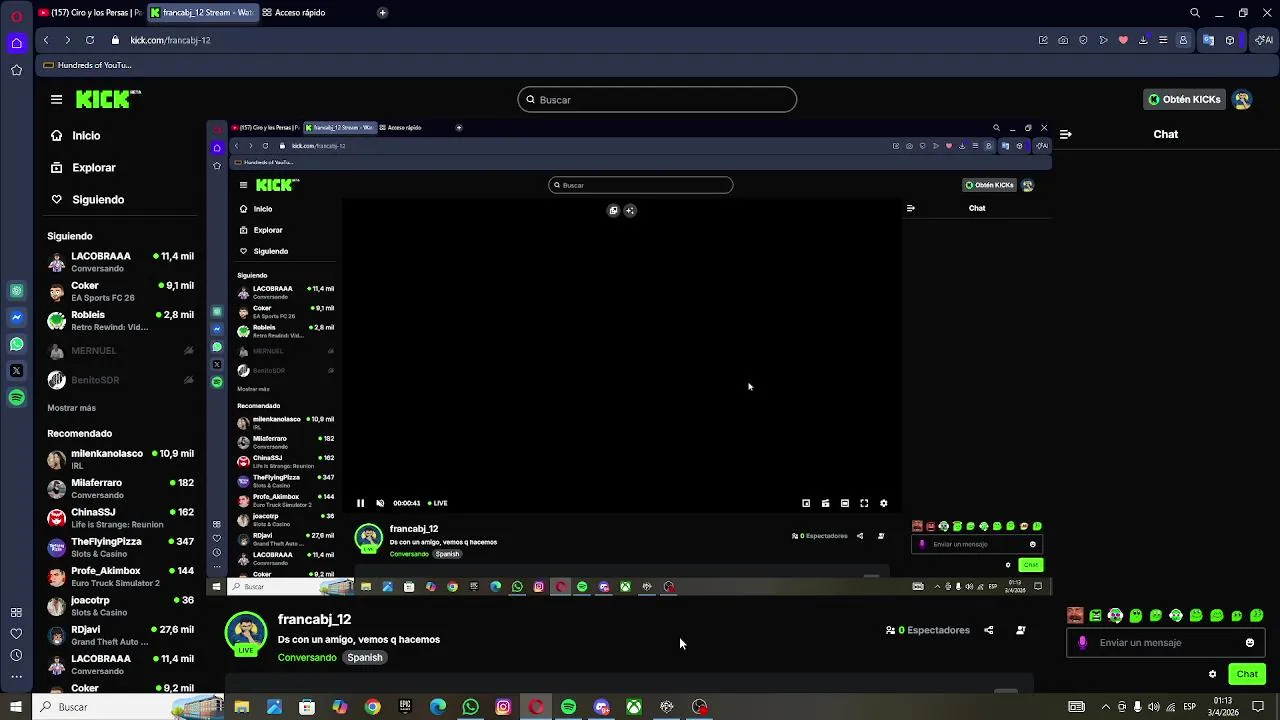Image resolution: width=1280 pixels, height=720 pixels.
Task: Open Siguiendo in Kick sidebar
Action: pyautogui.click(x=88, y=200)
